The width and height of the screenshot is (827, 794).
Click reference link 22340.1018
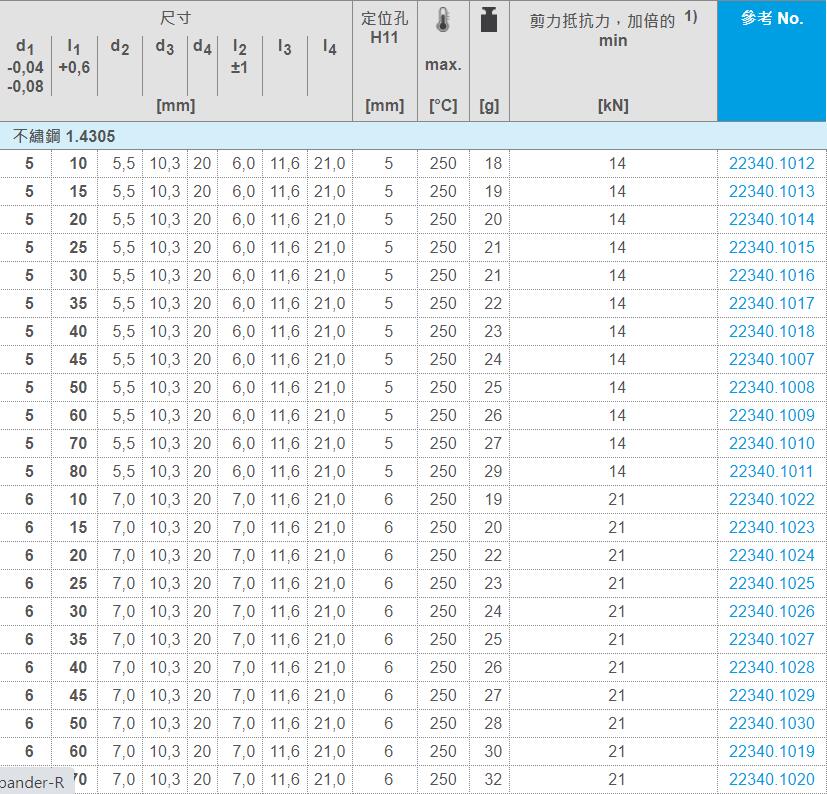(771, 332)
